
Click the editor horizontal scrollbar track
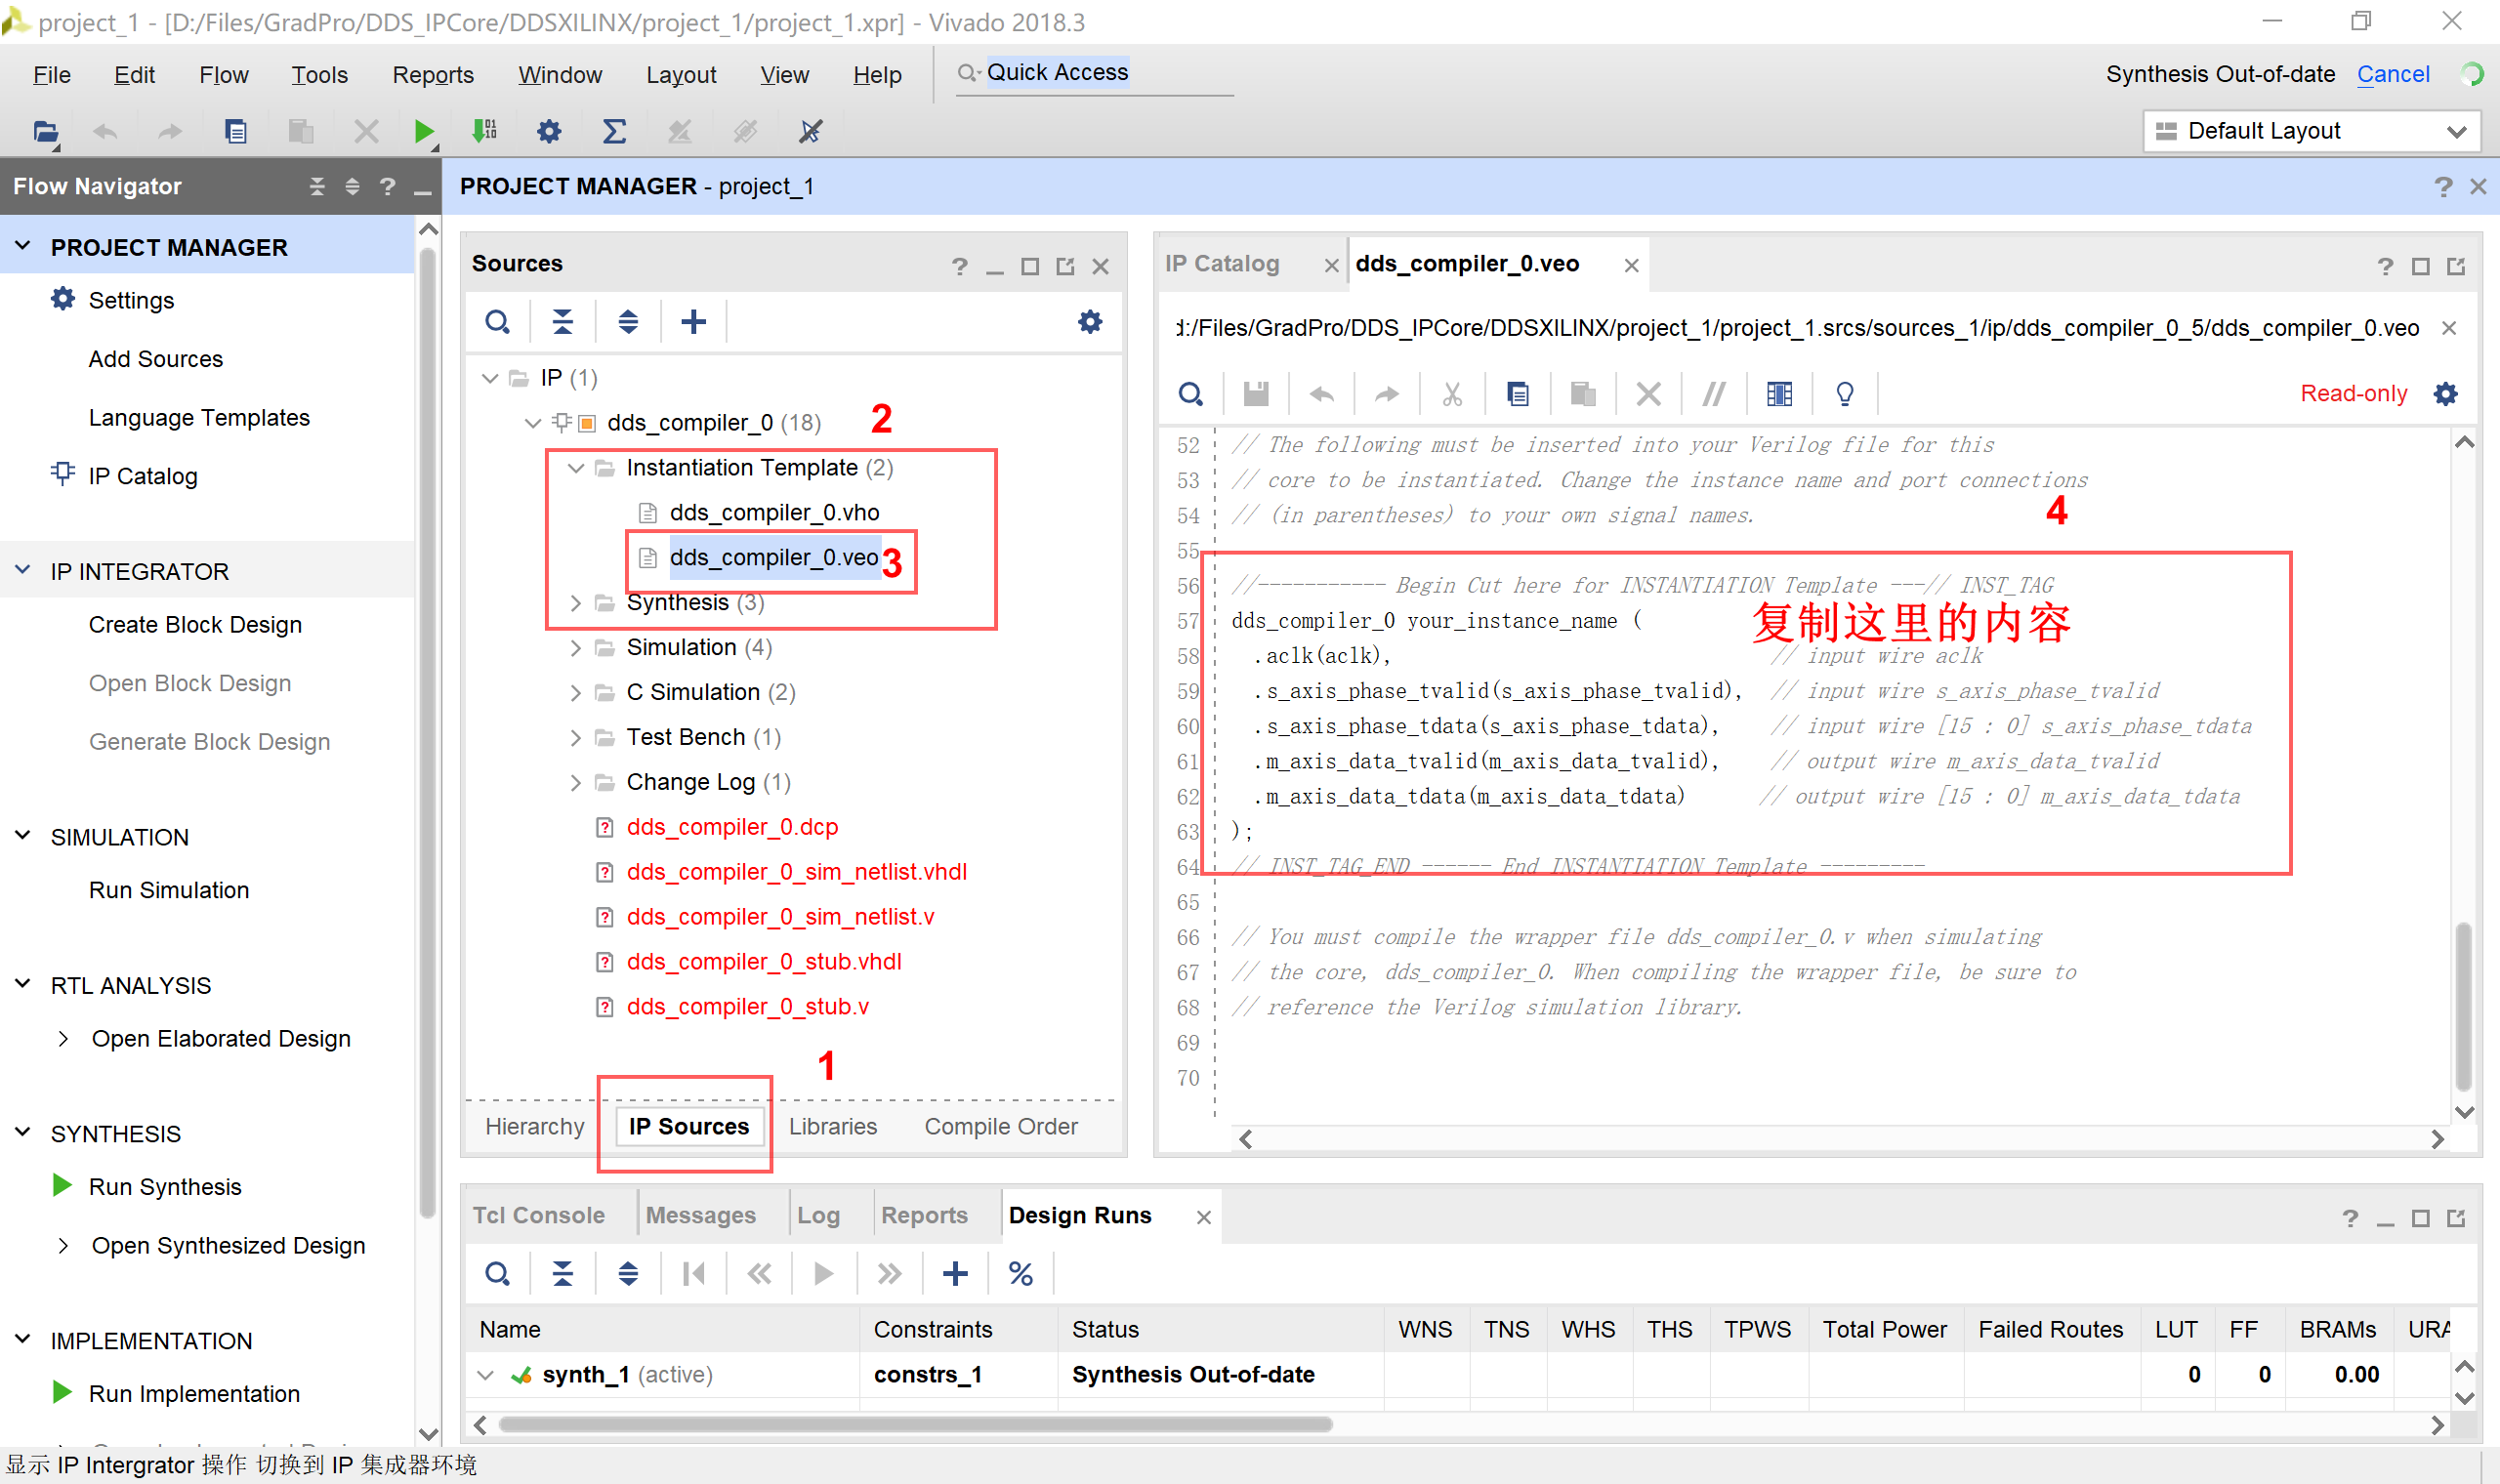(1840, 1139)
